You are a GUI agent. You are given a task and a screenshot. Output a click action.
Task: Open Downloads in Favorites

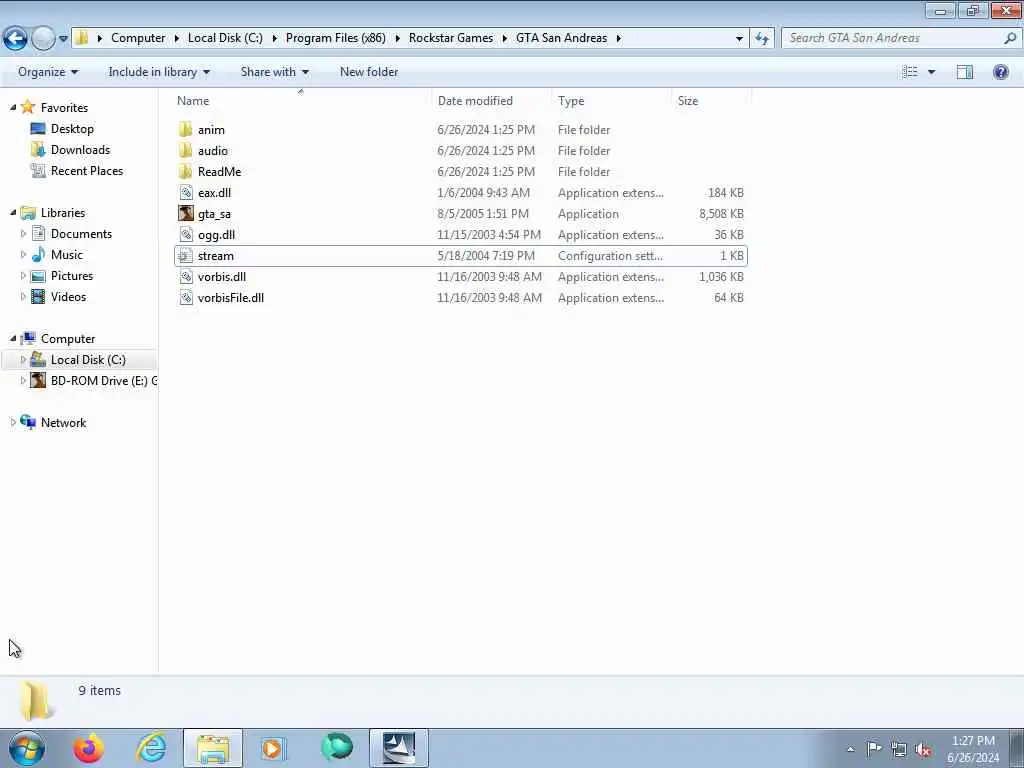point(80,150)
